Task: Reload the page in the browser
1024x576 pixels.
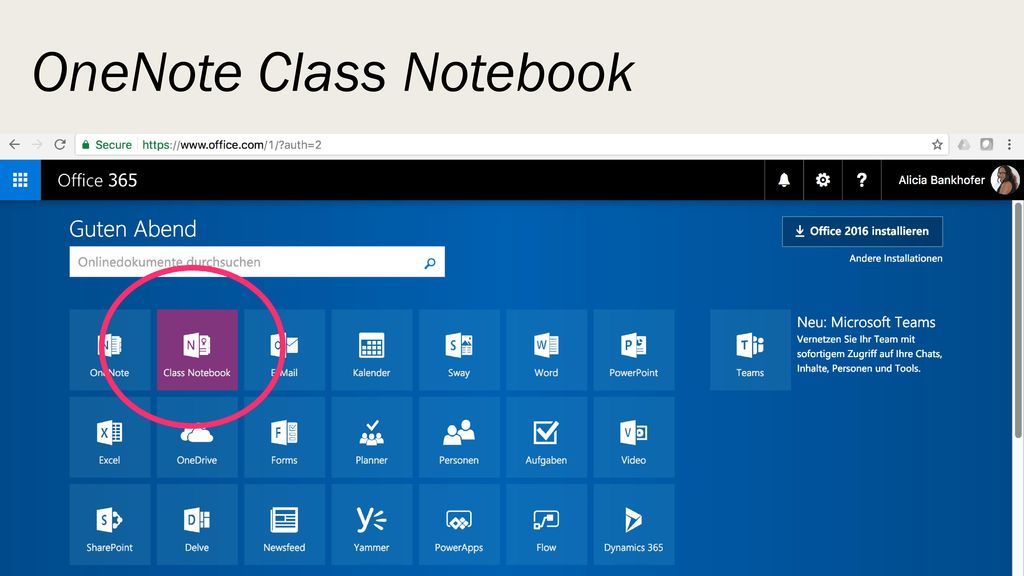Action: (60, 144)
